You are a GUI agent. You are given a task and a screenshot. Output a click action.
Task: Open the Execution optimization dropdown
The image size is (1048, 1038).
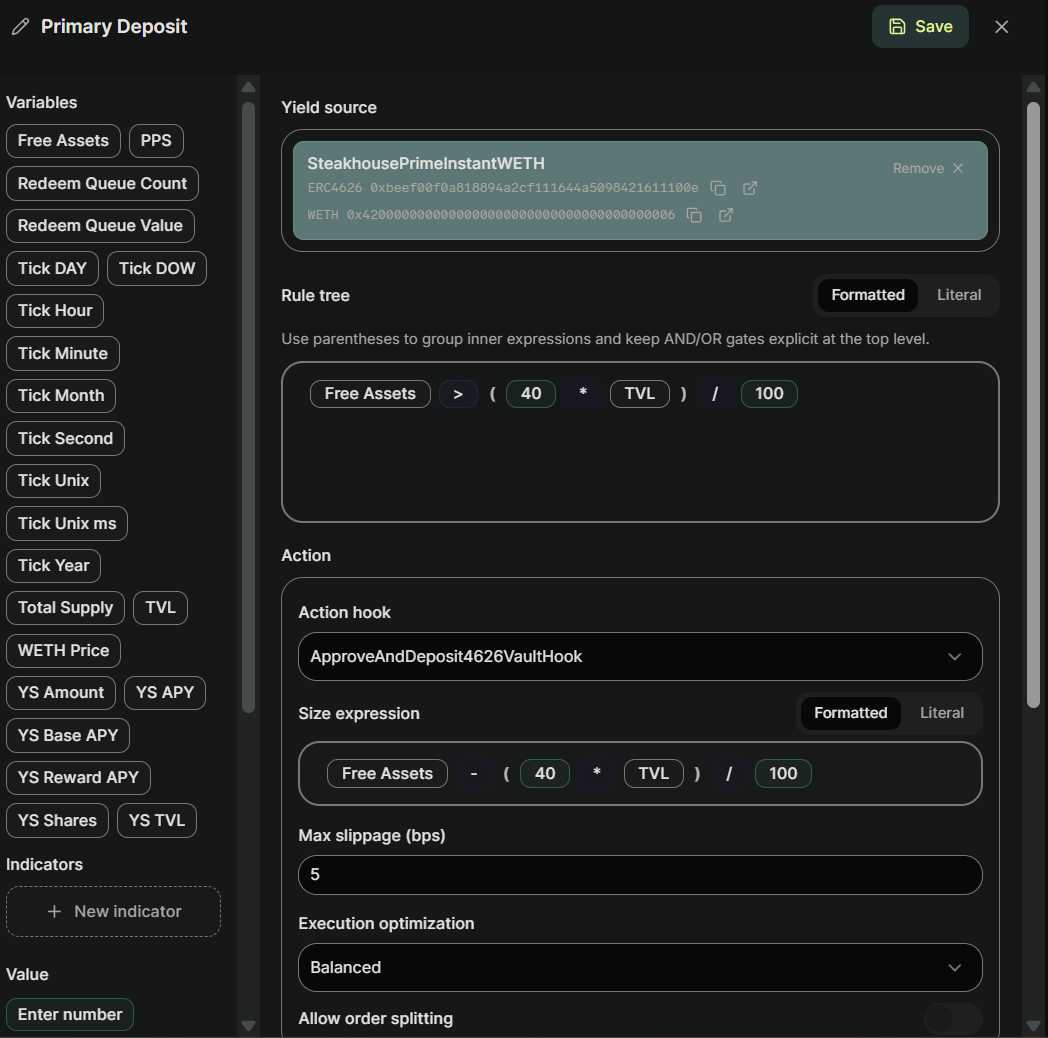pyautogui.click(x=640, y=967)
